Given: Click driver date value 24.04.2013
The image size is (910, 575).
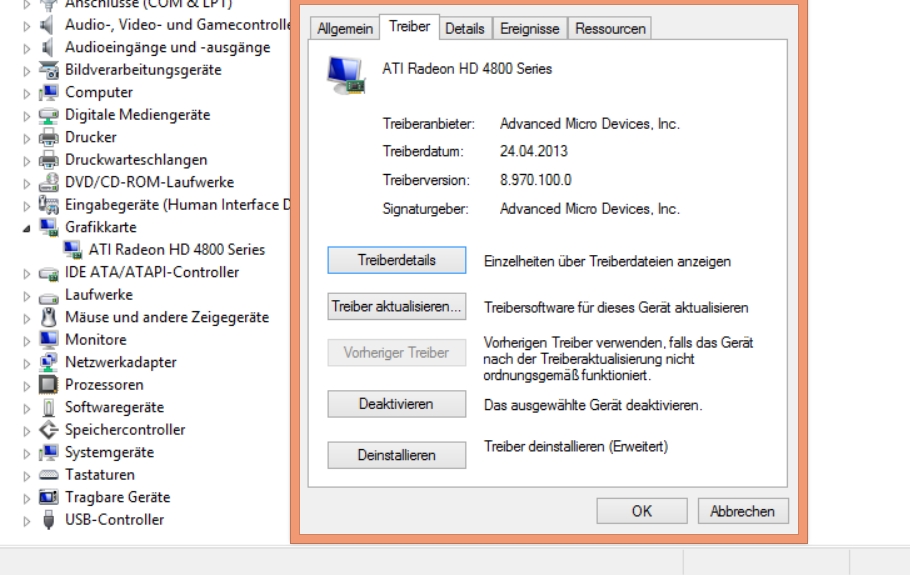Looking at the screenshot, I should 533,151.
